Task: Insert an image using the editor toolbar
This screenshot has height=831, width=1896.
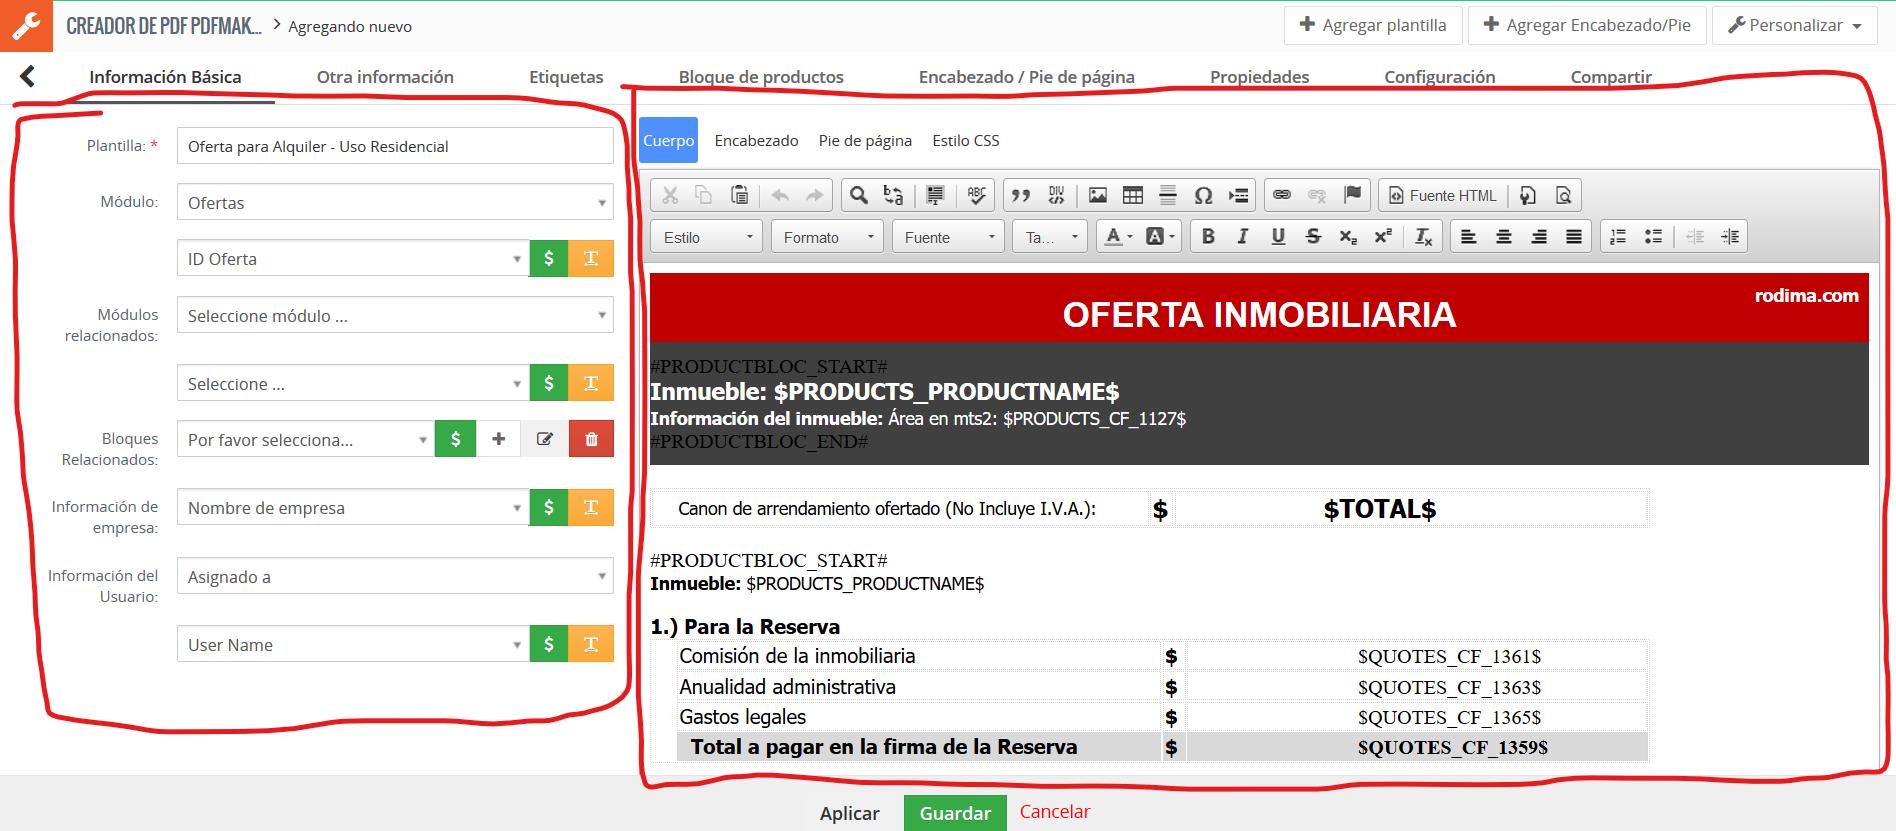Action: point(1097,195)
